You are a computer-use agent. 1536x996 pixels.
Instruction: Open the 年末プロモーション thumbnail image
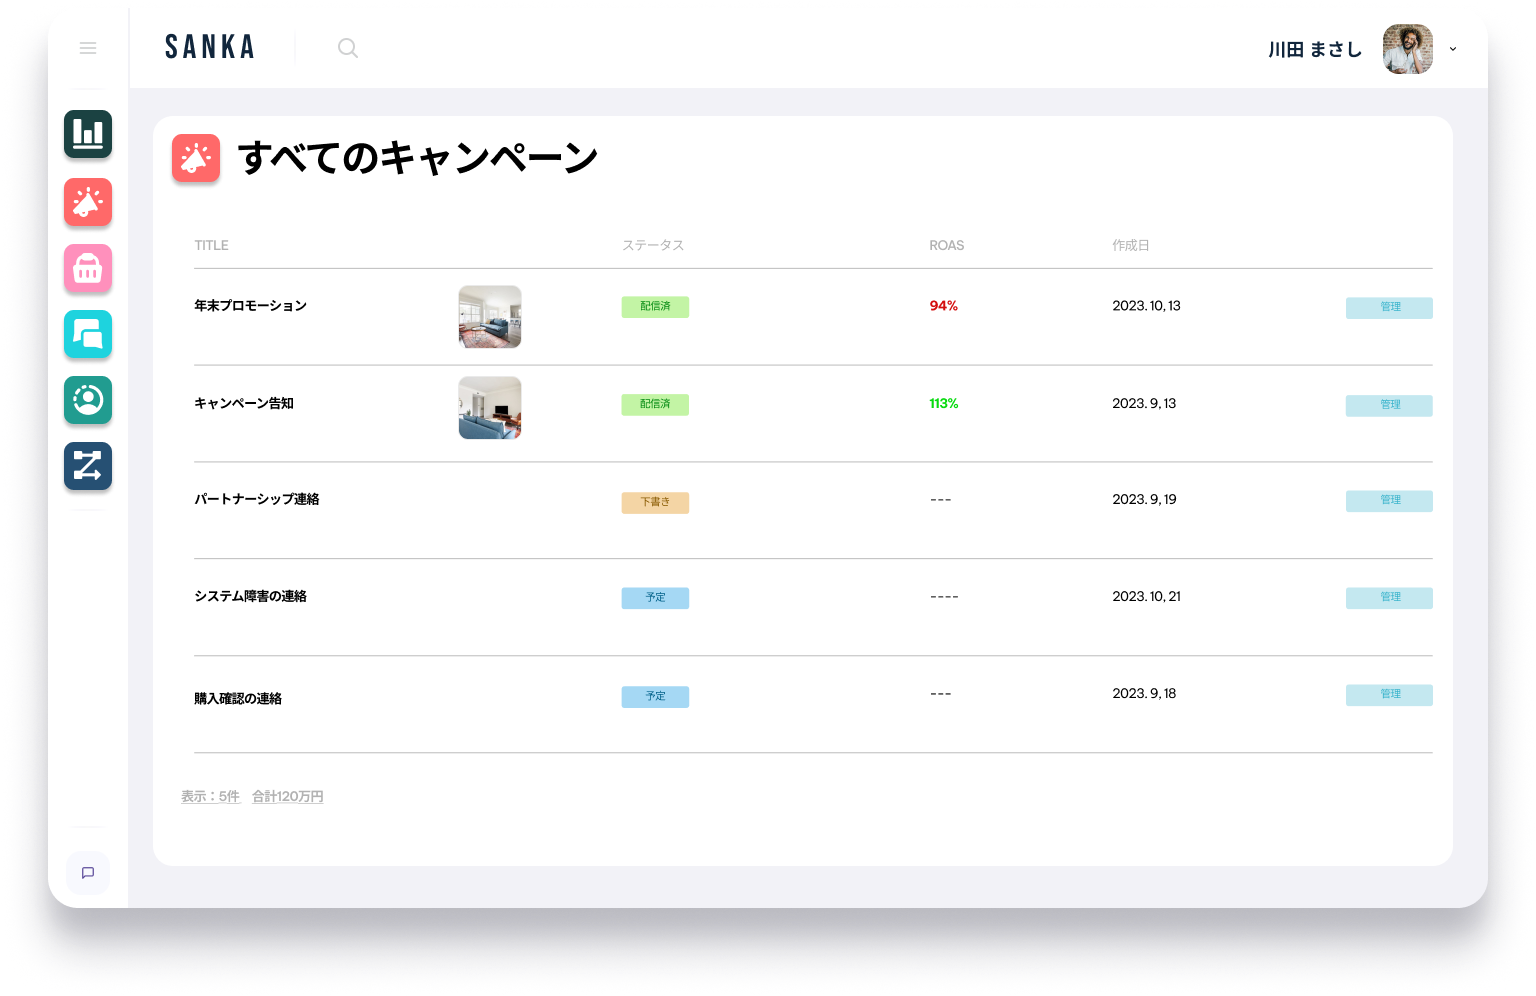pos(490,317)
